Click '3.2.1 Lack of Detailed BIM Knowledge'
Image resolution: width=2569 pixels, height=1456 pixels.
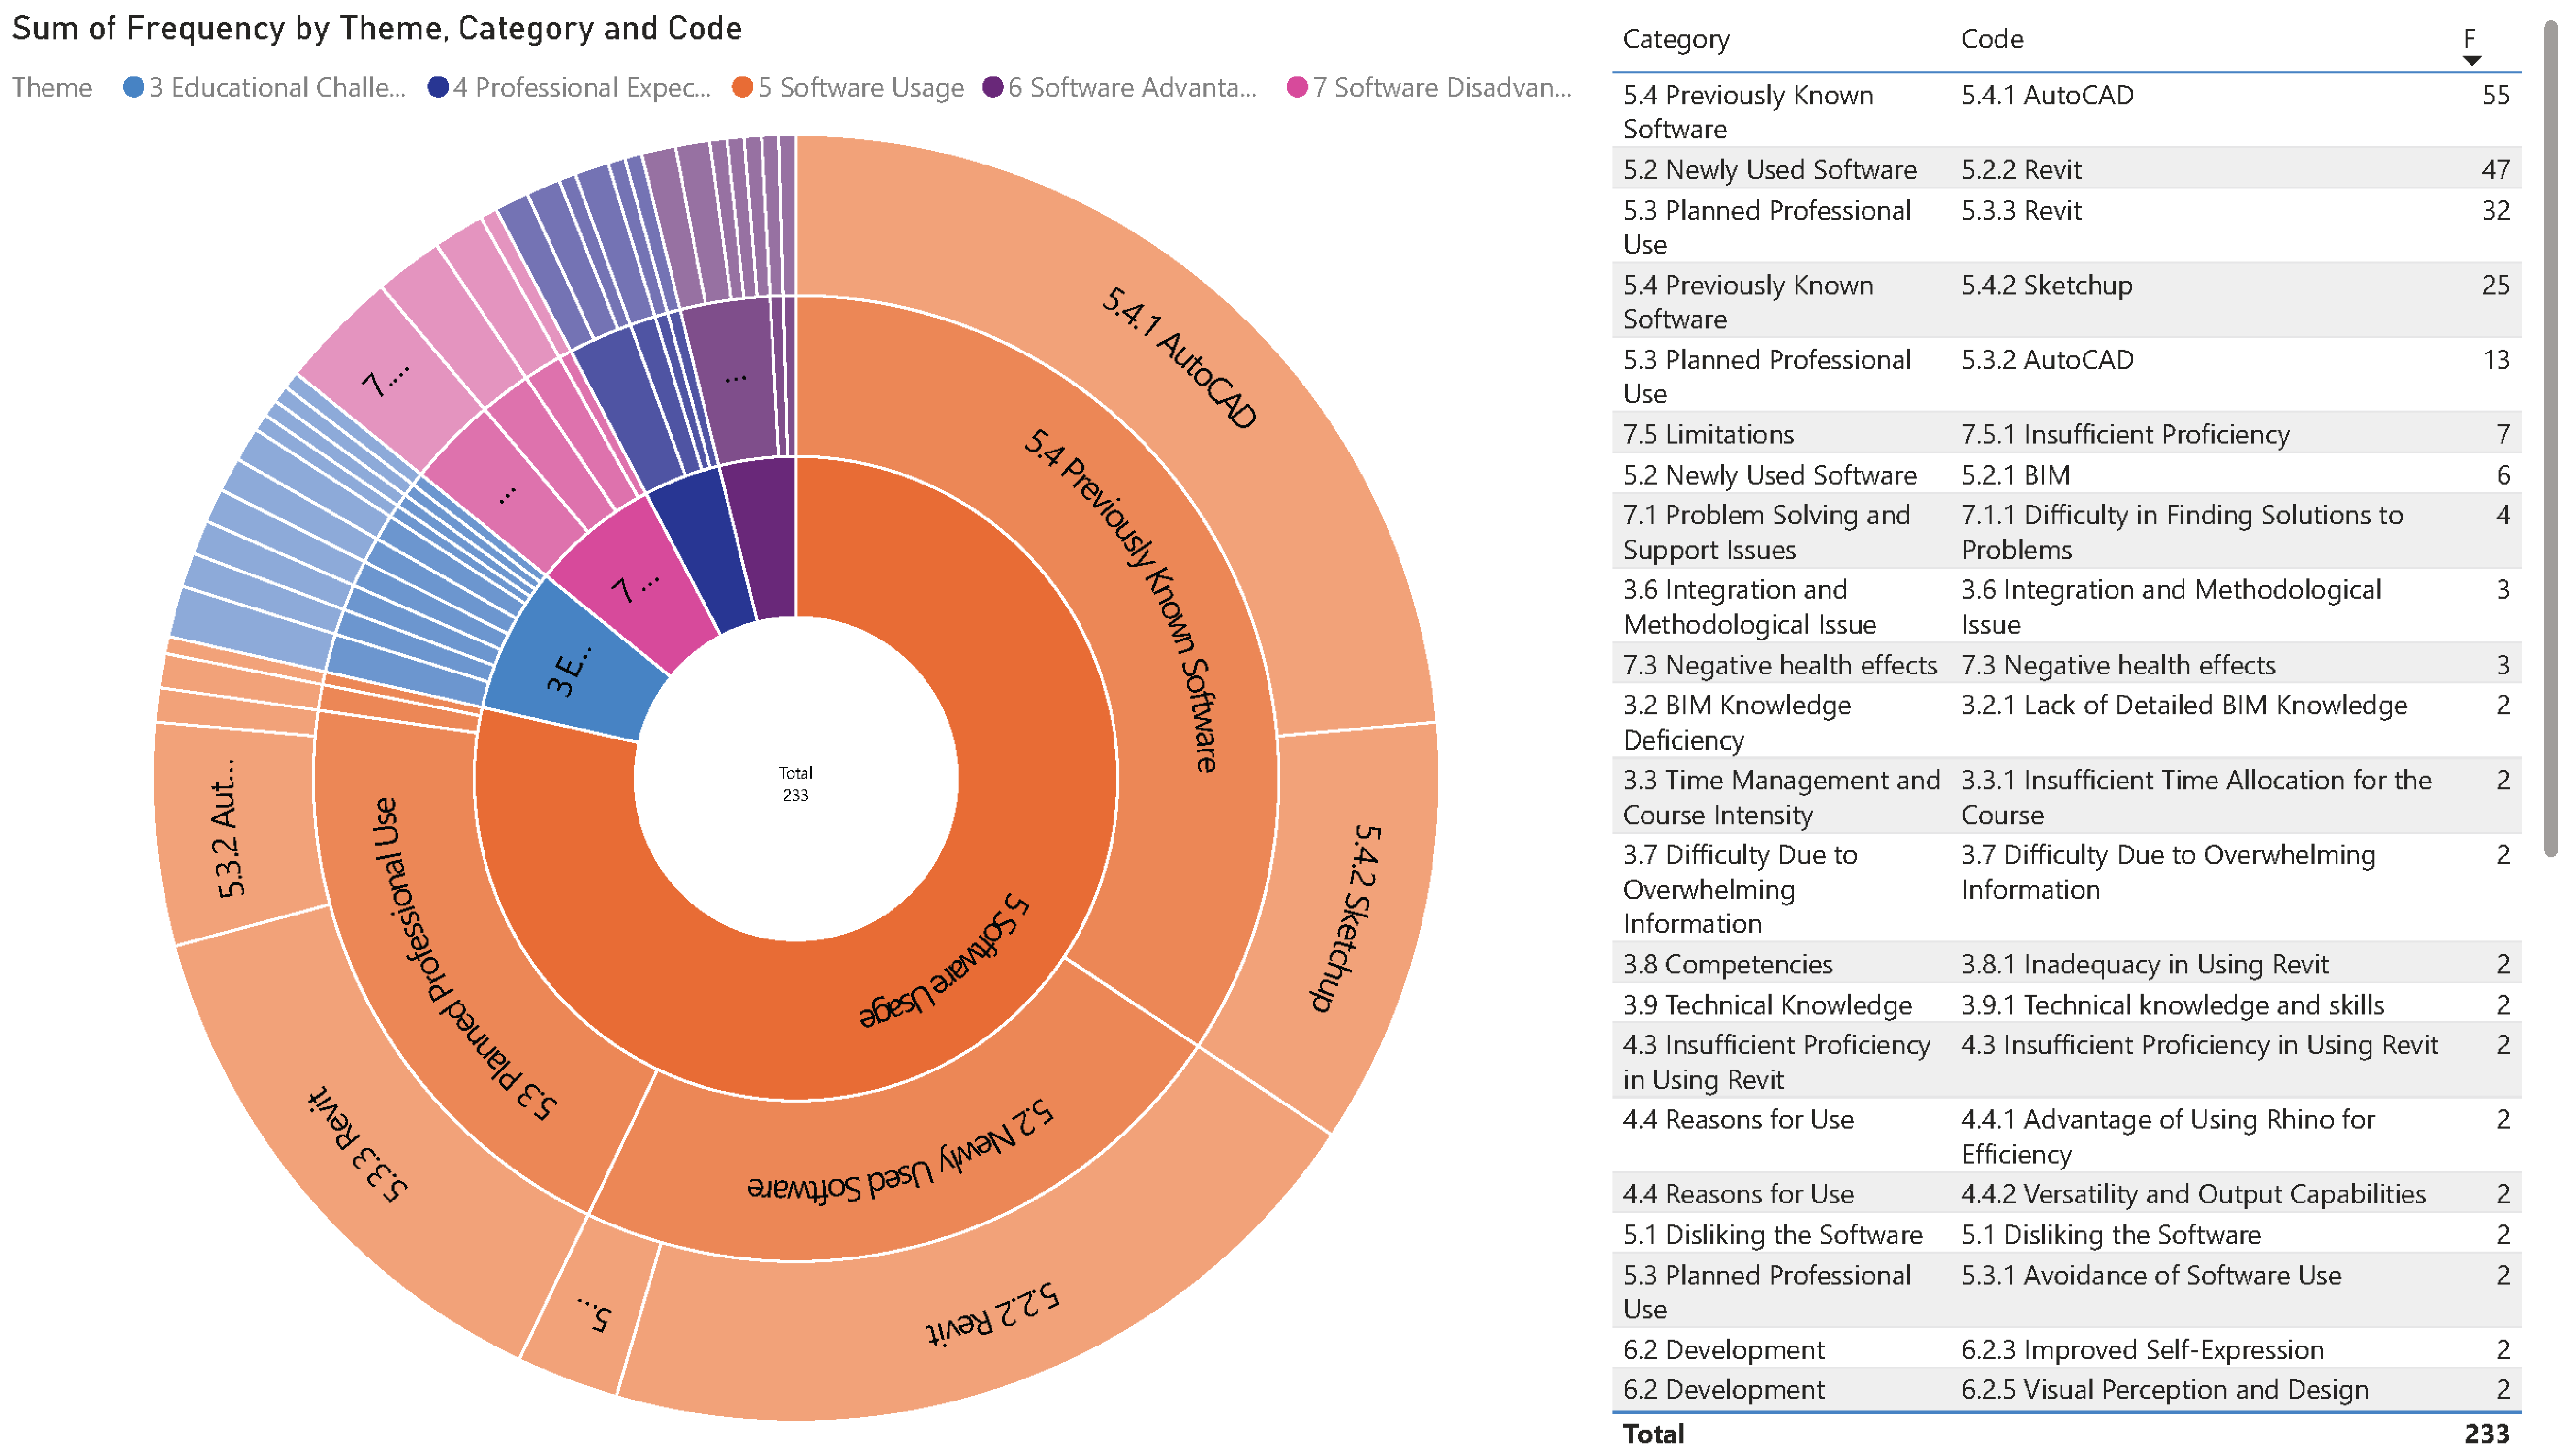(x=2183, y=706)
